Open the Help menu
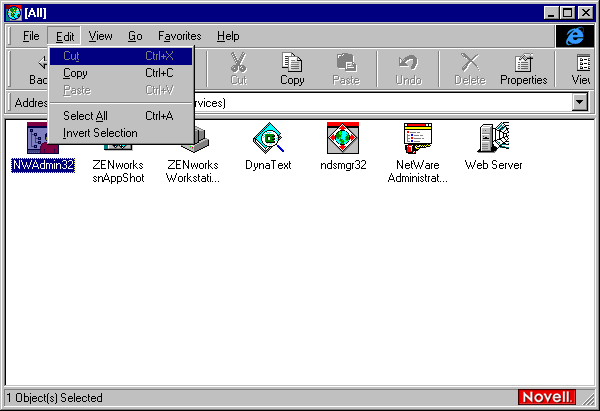This screenshot has height=411, width=600. coord(228,36)
